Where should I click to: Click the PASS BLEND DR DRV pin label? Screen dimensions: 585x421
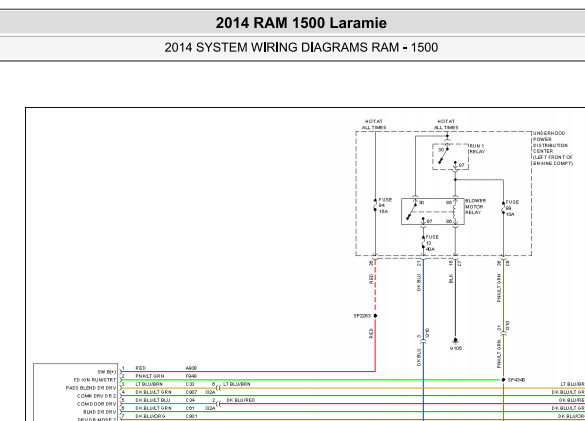[91, 388]
